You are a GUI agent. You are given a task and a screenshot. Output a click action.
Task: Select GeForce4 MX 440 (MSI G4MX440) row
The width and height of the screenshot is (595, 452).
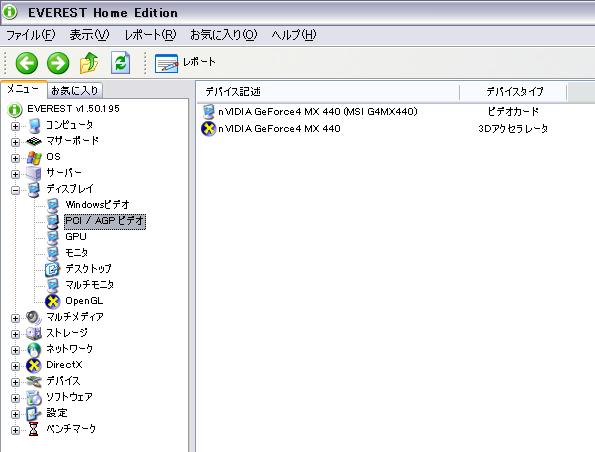coord(318,112)
